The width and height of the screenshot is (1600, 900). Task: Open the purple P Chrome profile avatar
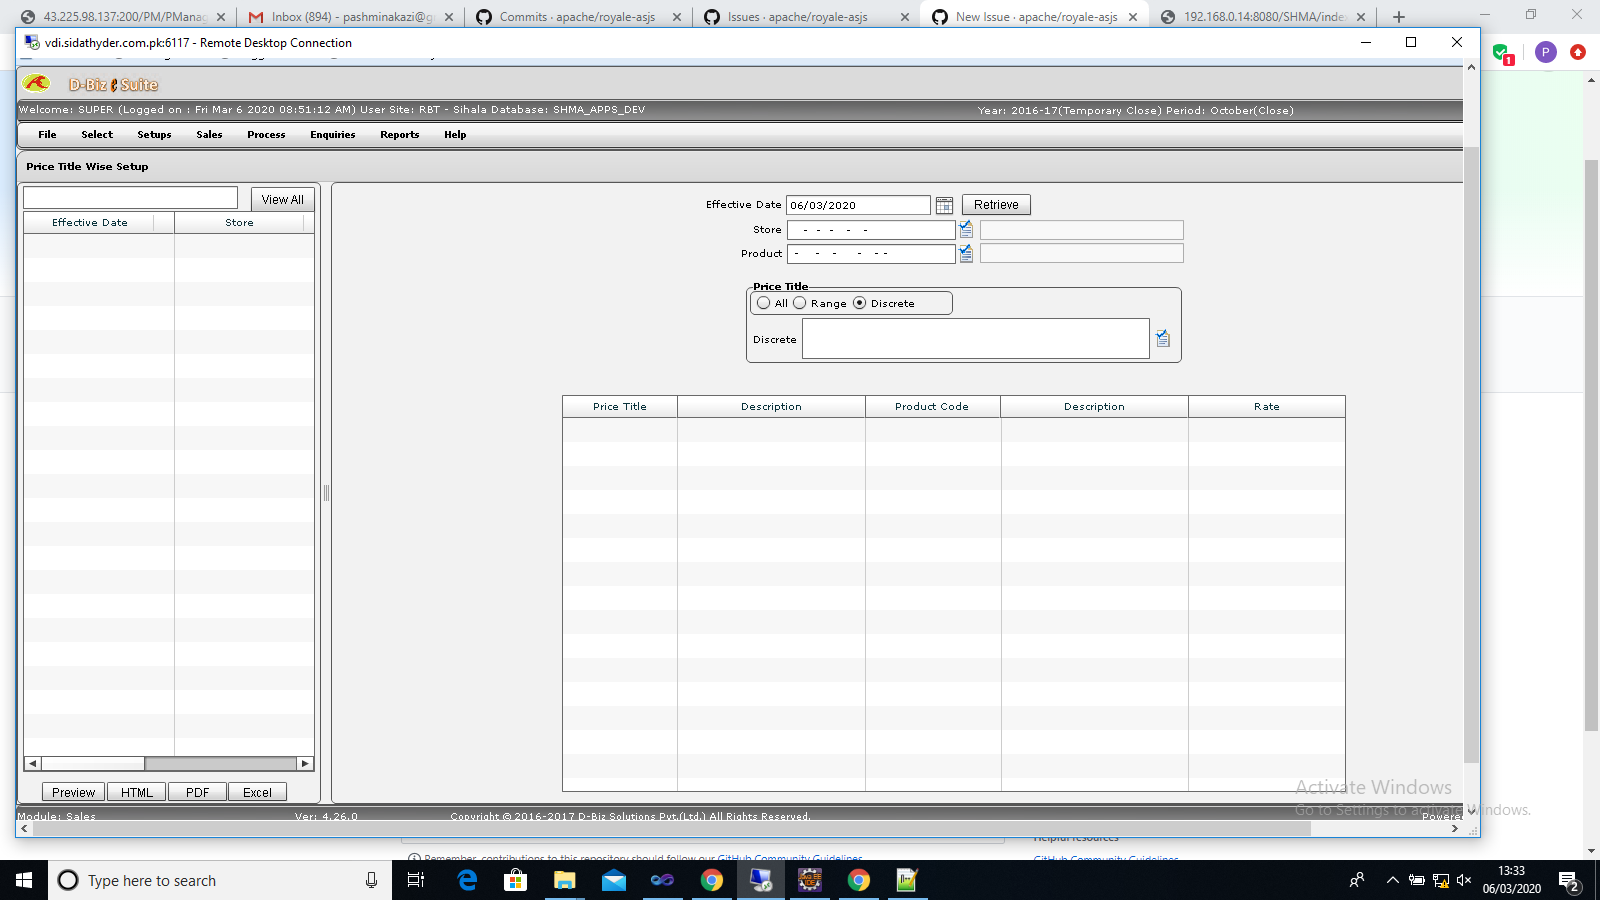tap(1545, 52)
